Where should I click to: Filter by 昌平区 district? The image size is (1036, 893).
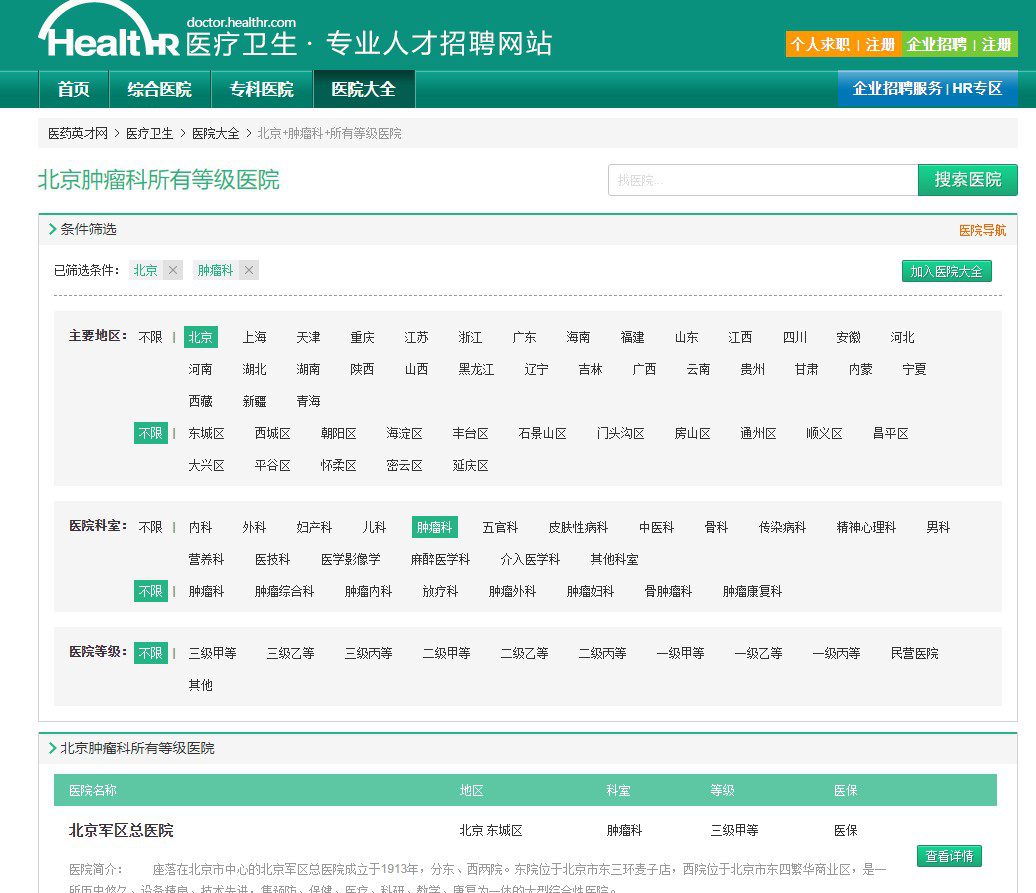click(891, 433)
